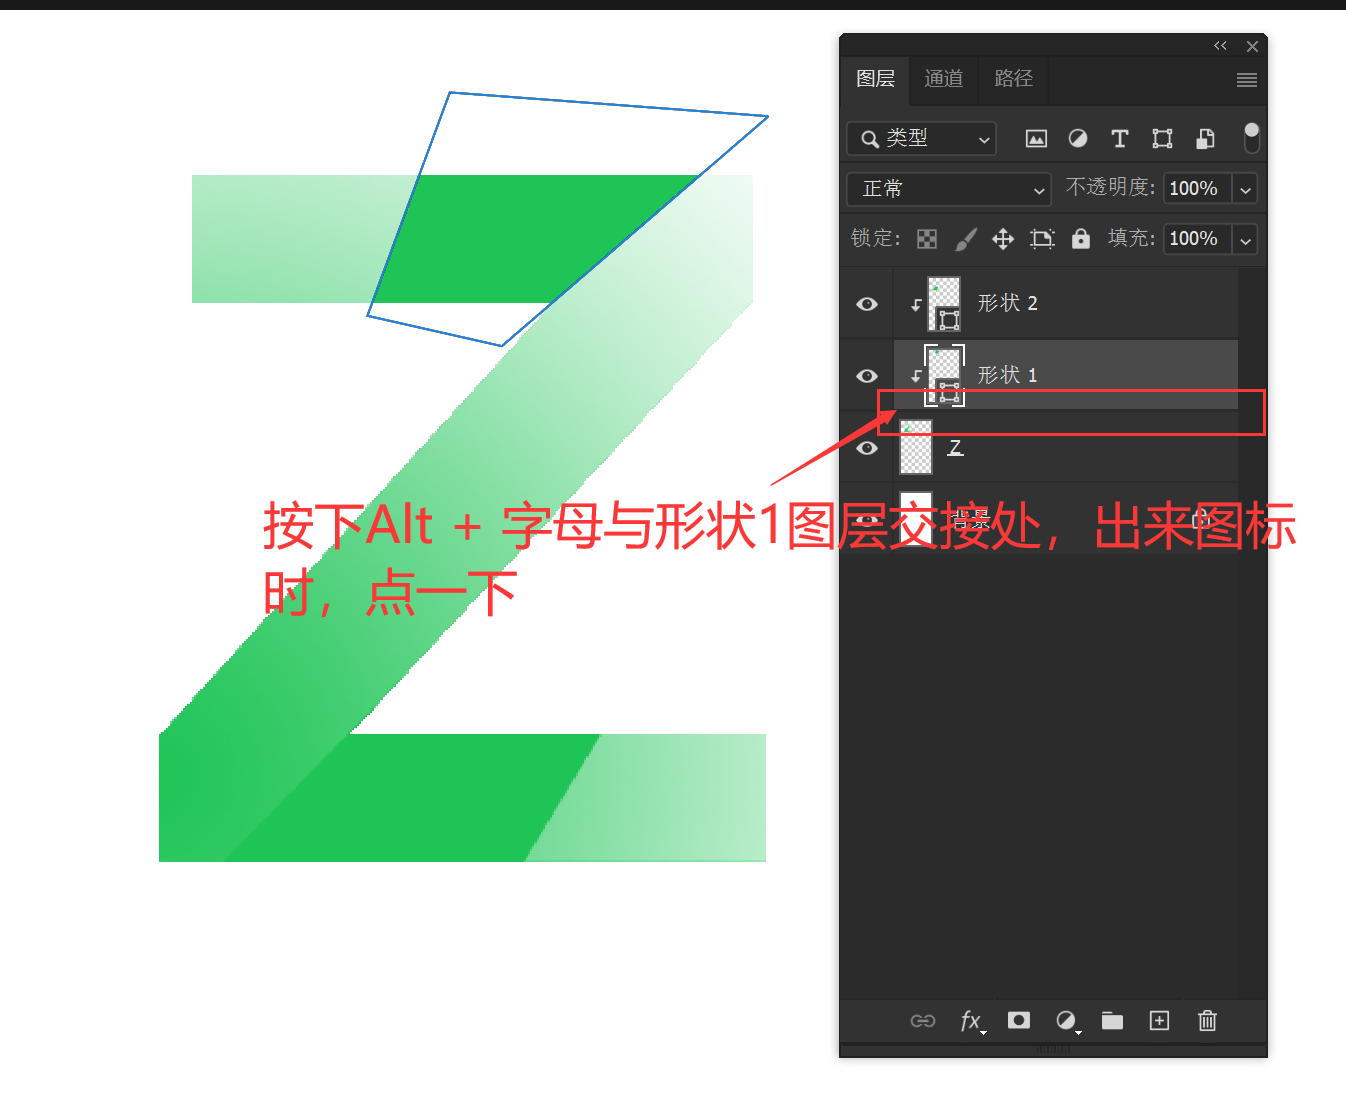Lock image pixels brush icon
This screenshot has width=1346, height=1119.
965,239
